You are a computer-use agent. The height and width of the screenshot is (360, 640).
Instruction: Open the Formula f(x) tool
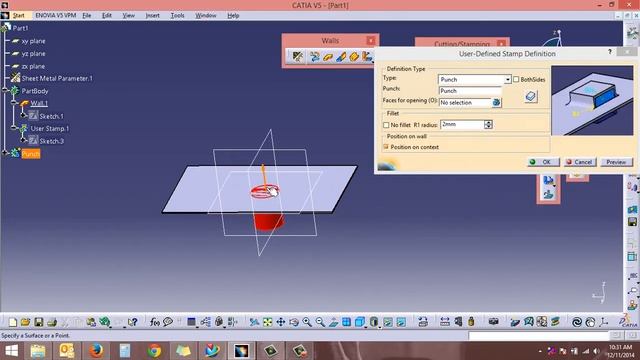coord(154,322)
